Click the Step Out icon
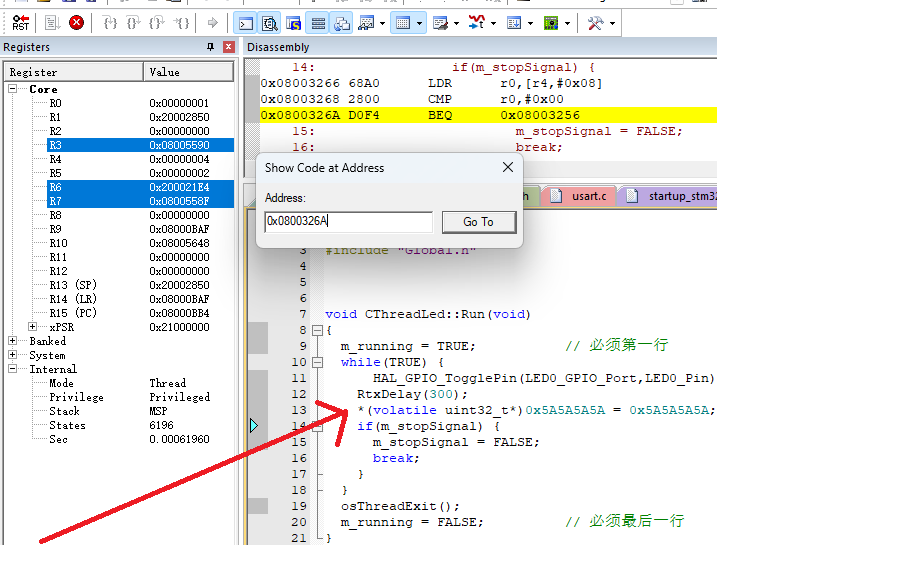The height and width of the screenshot is (563, 906). point(157,23)
